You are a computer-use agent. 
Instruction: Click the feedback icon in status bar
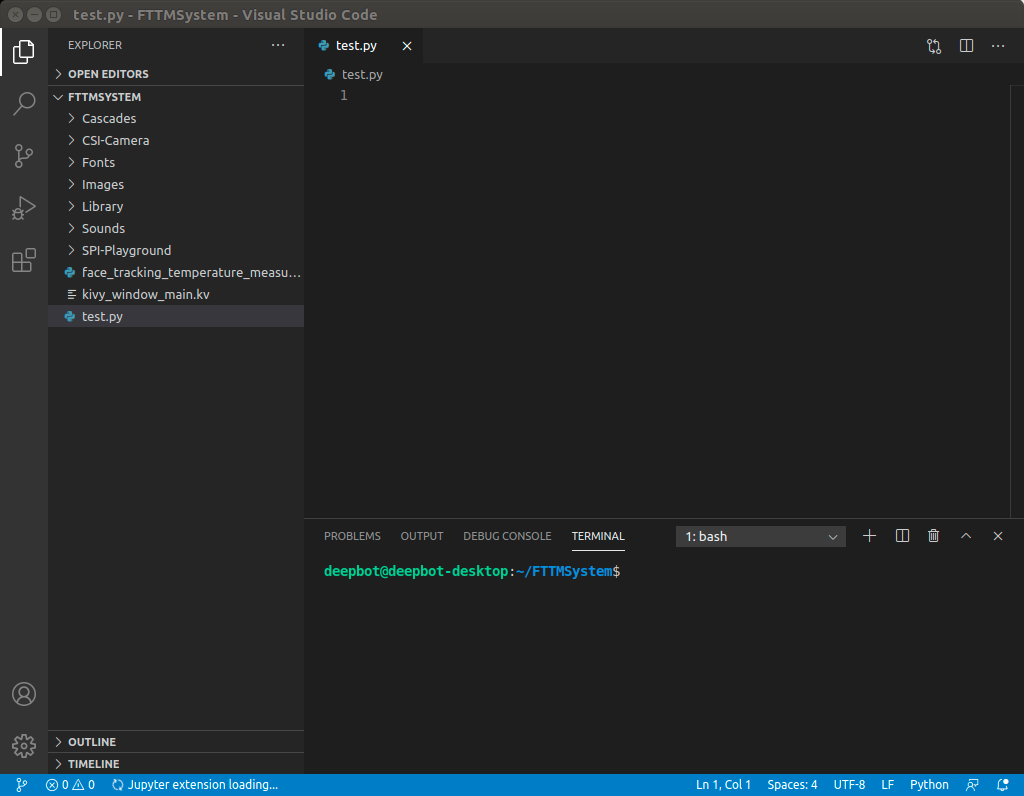972,785
